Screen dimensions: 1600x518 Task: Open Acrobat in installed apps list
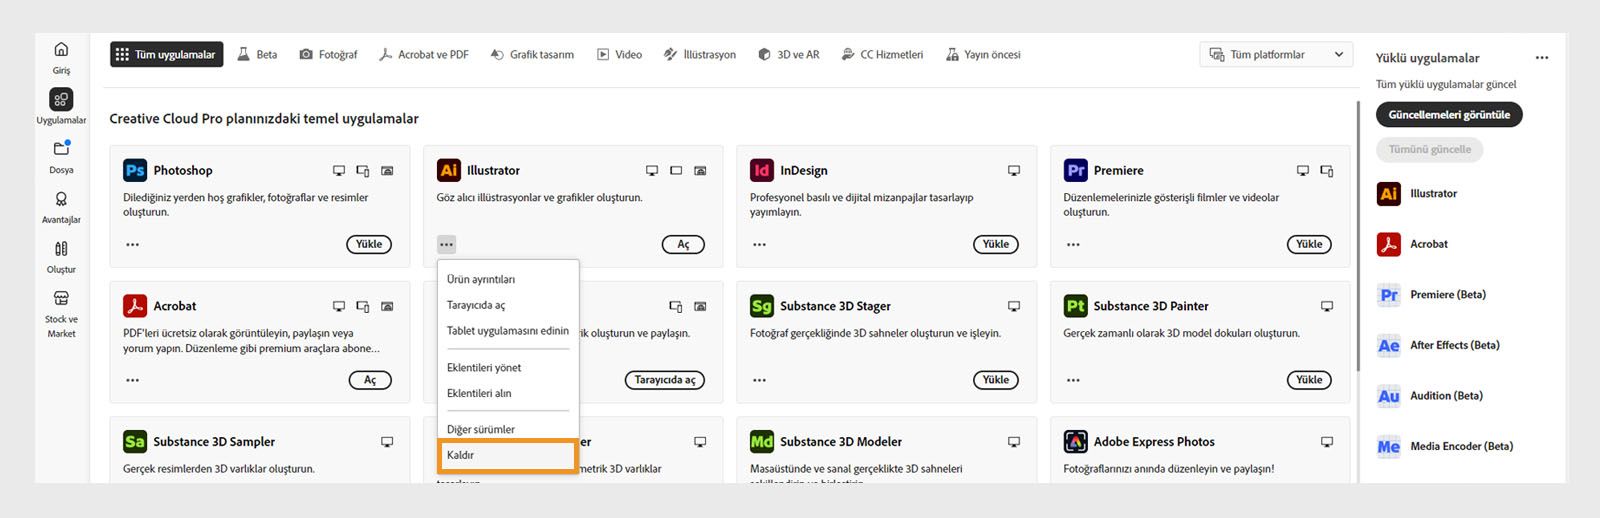tap(1412, 244)
